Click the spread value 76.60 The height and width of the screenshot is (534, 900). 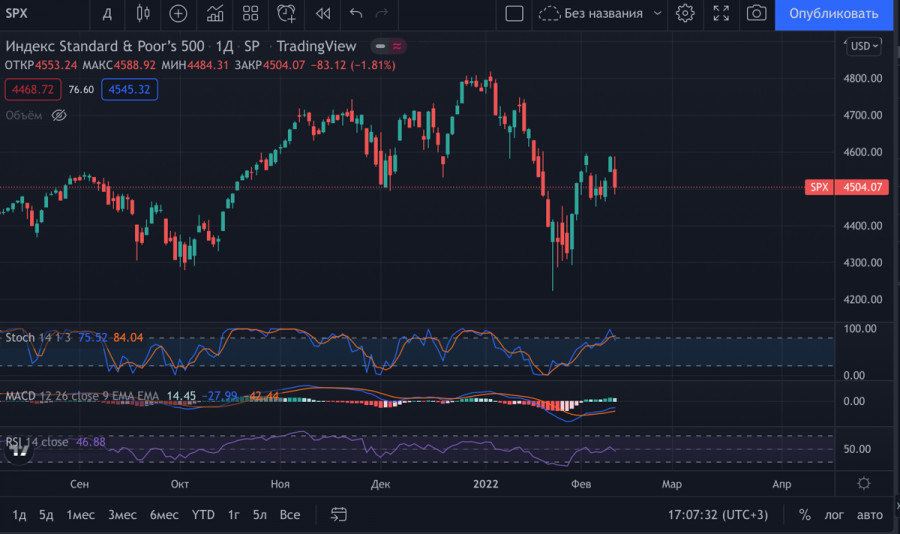[x=81, y=90]
